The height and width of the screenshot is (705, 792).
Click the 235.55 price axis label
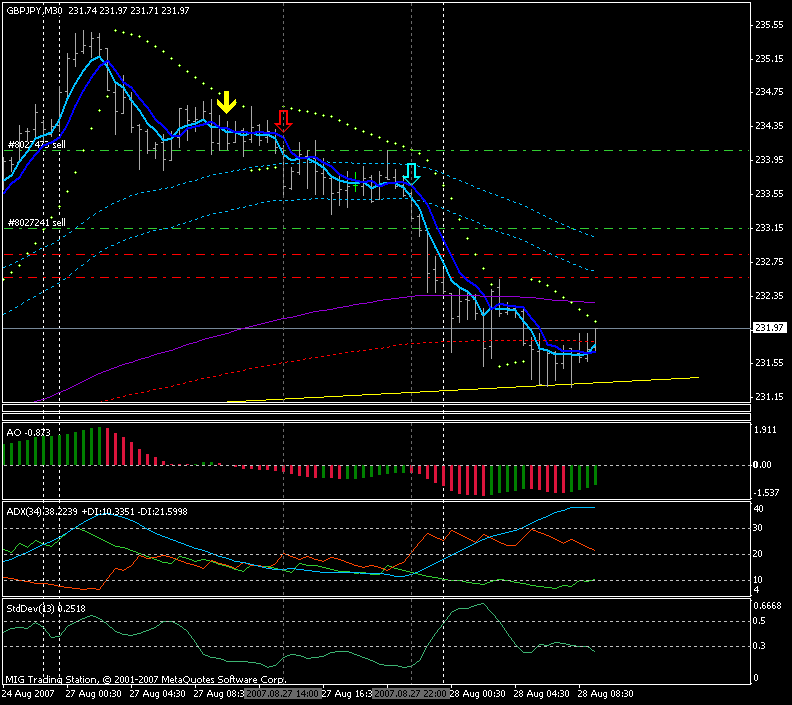pyautogui.click(x=769, y=24)
